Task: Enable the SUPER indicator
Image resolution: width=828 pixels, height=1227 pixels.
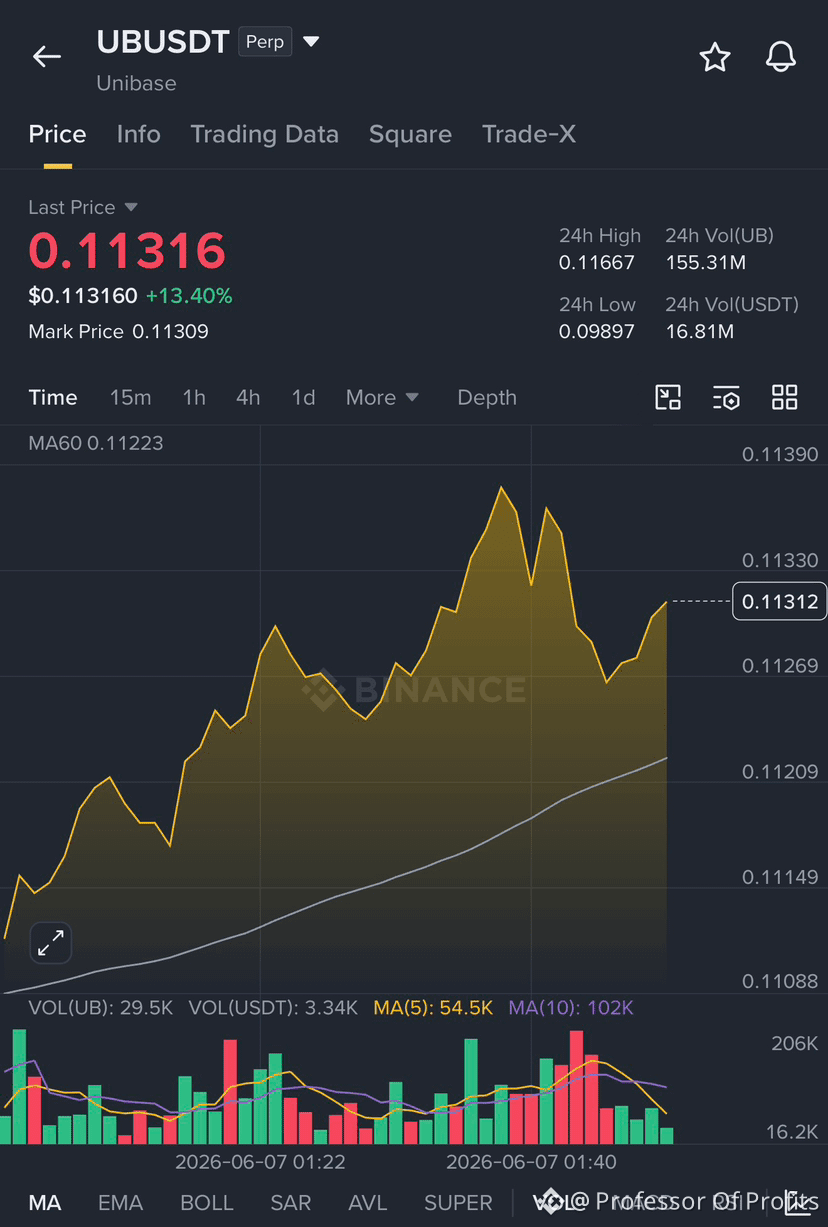Action: tap(458, 1202)
